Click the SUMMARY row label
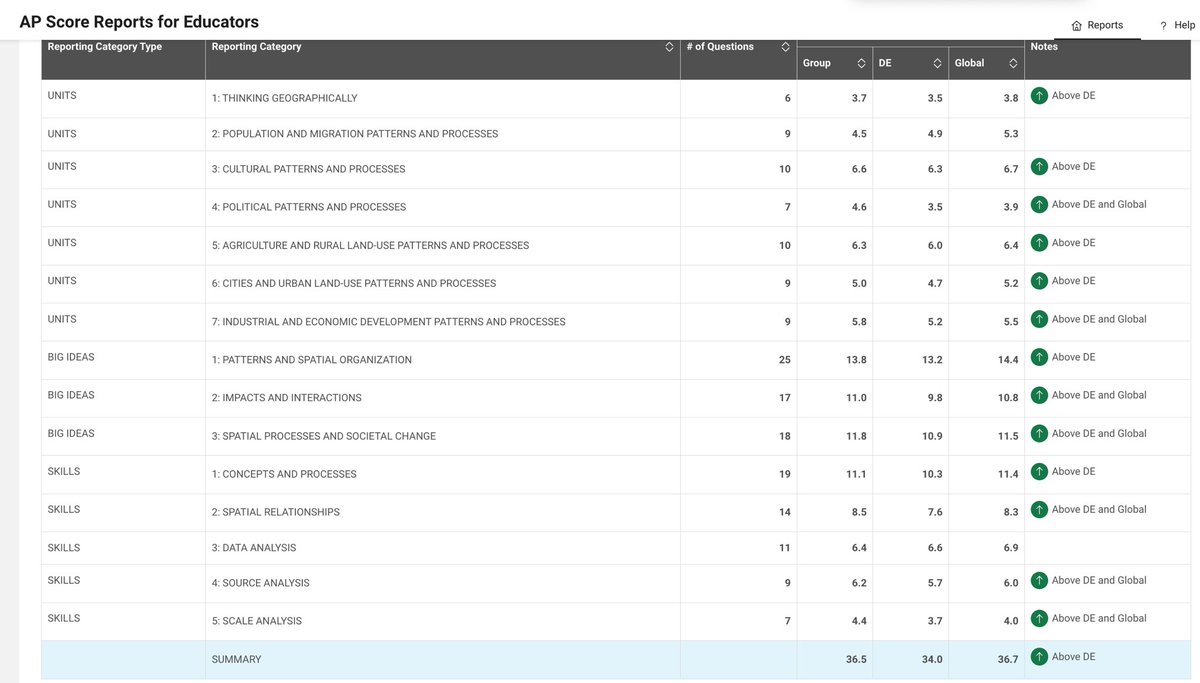The width and height of the screenshot is (1200, 683). tap(236, 660)
